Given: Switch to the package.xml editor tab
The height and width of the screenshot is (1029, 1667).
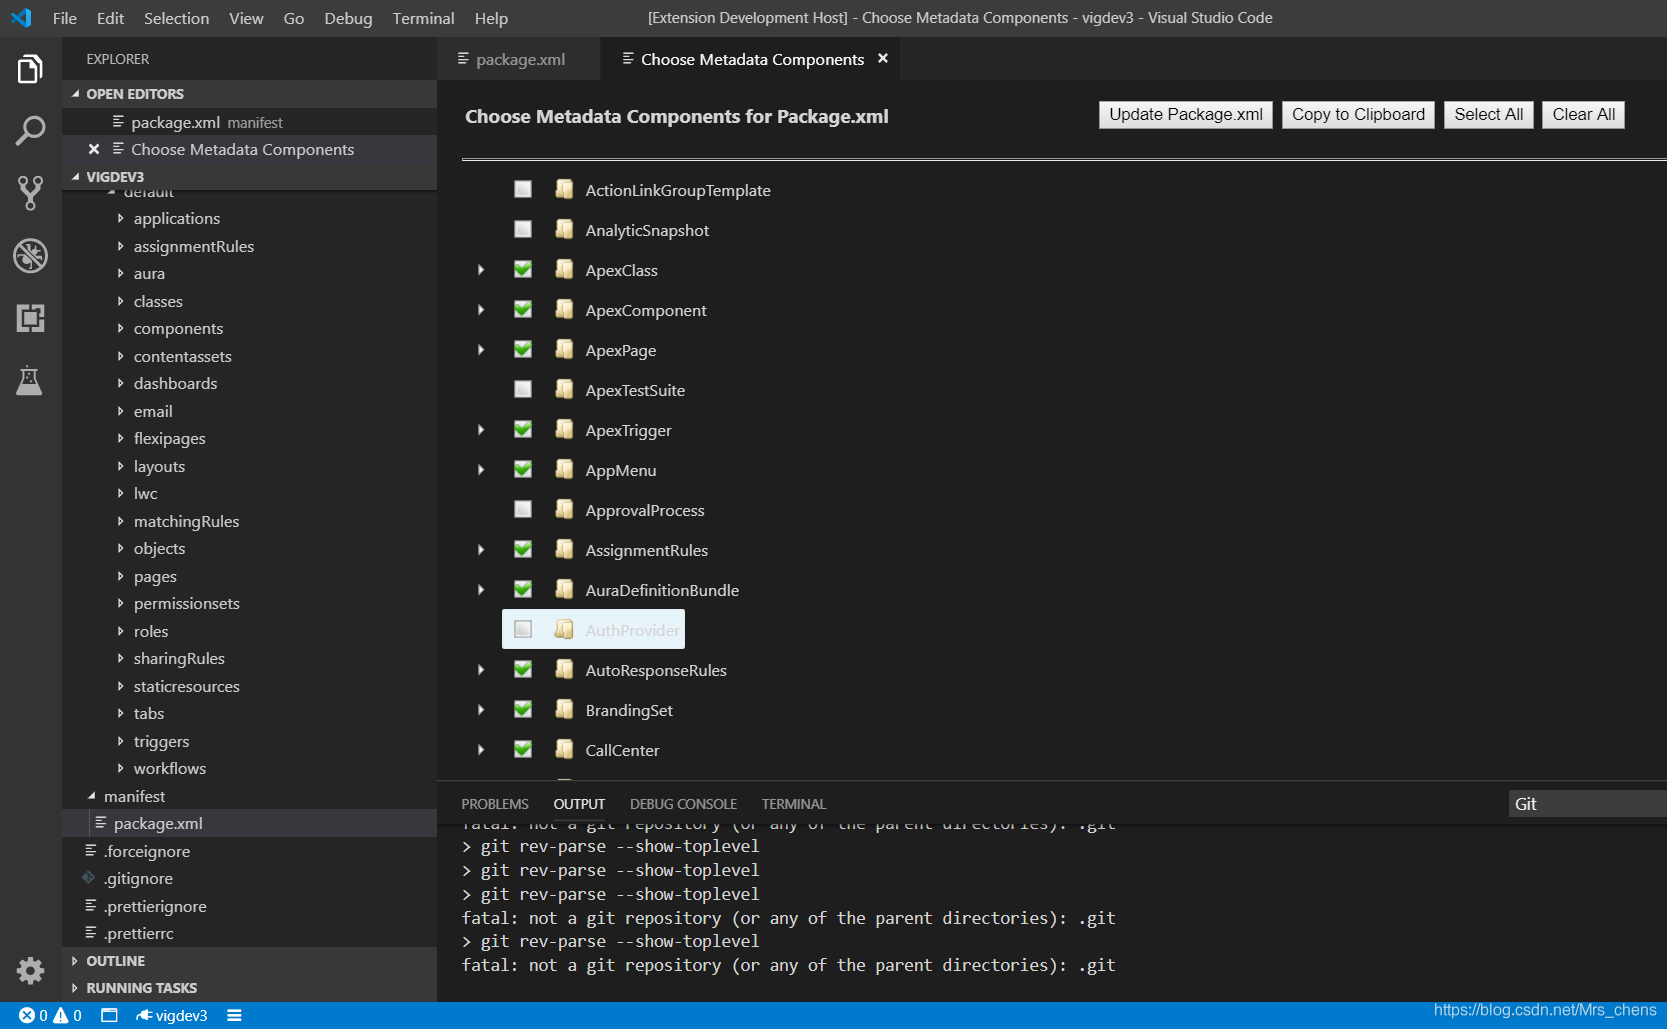Looking at the screenshot, I should (x=518, y=59).
